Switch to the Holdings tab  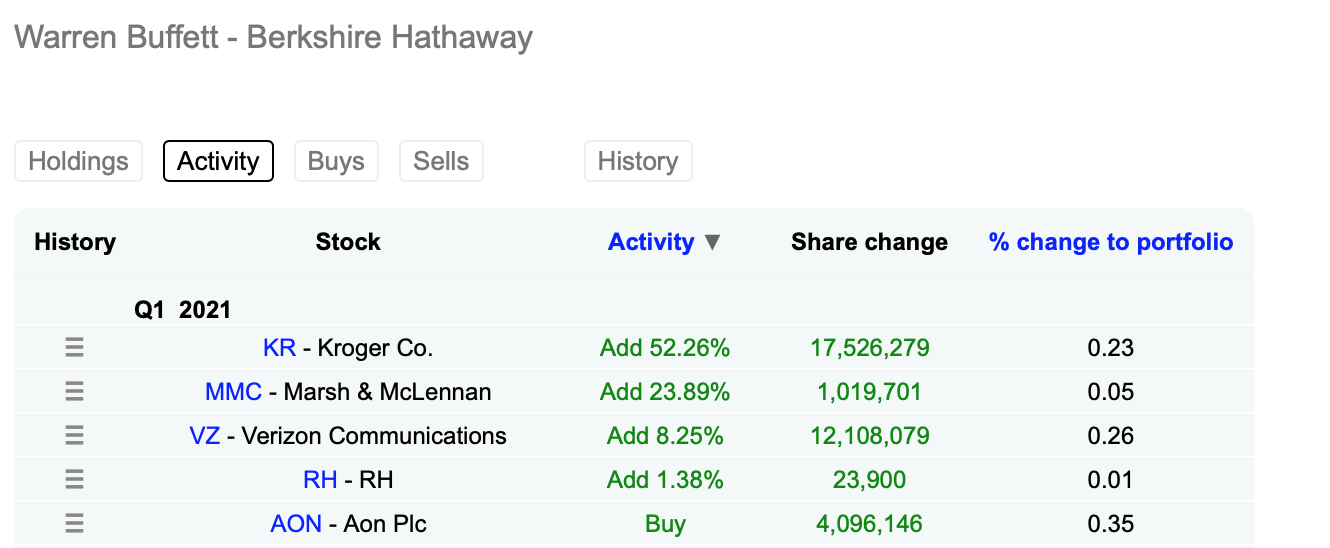79,161
